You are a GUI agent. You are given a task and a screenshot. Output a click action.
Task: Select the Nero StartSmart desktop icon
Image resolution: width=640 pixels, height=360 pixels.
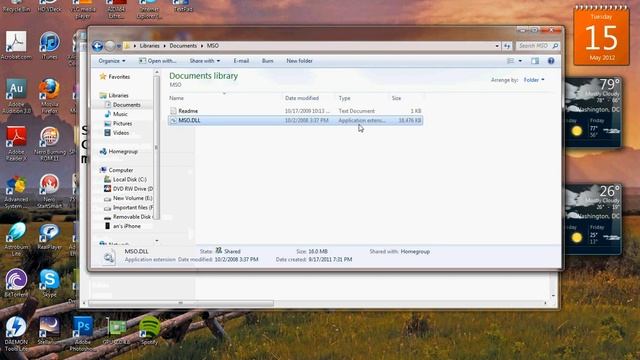[49, 191]
